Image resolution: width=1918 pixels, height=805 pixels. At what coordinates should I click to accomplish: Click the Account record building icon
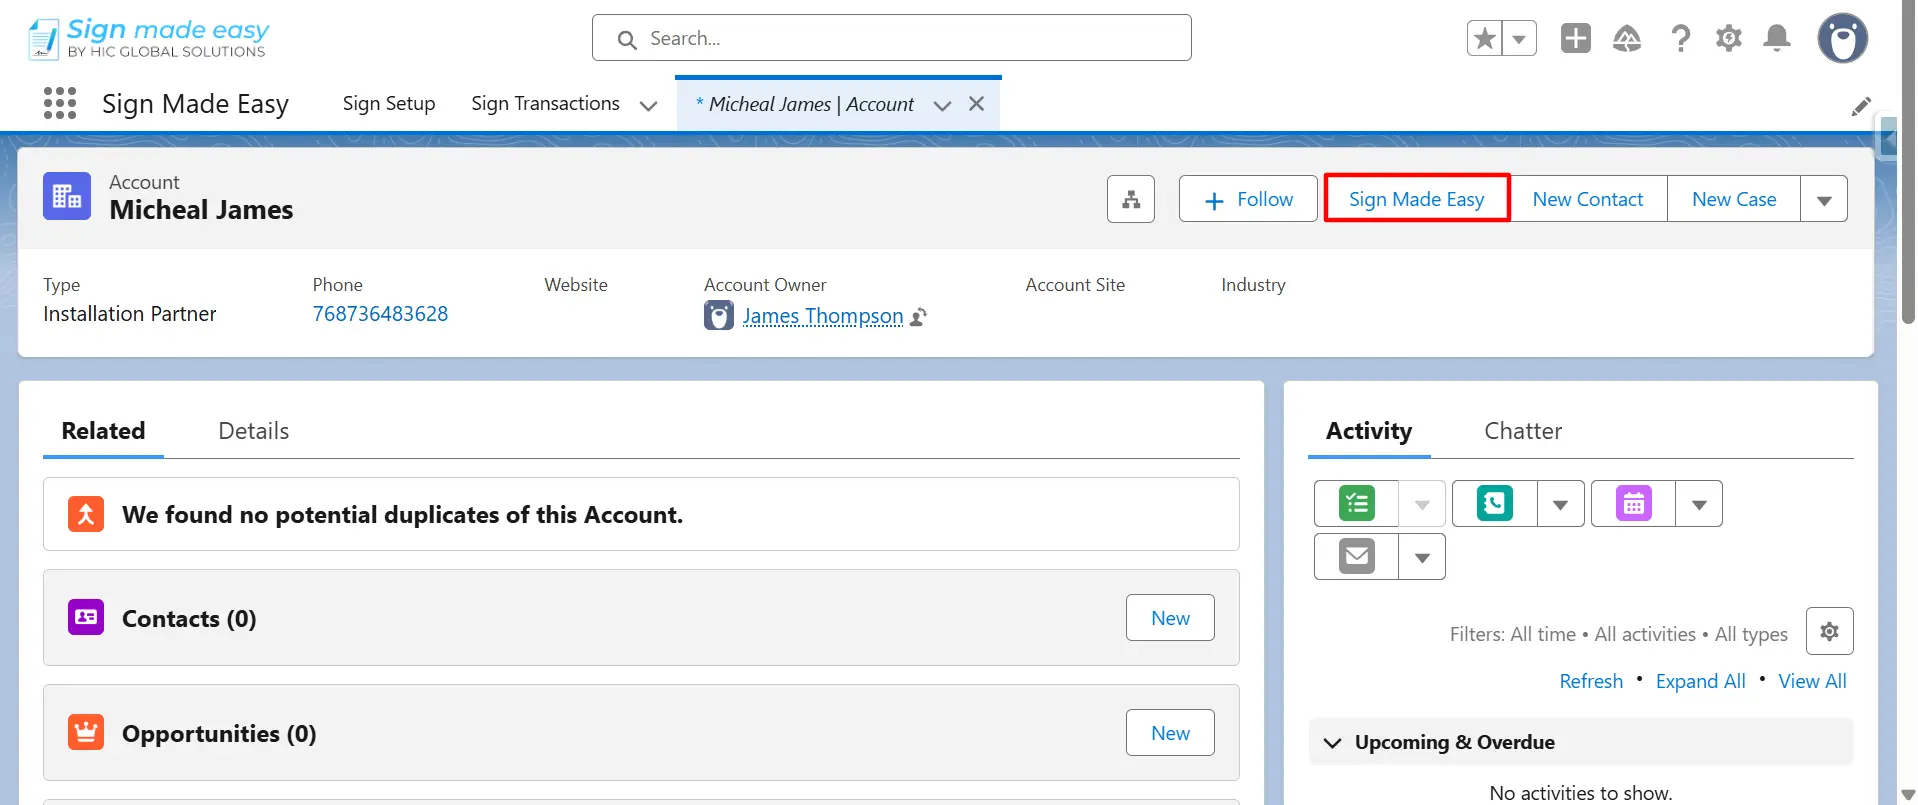click(x=67, y=196)
